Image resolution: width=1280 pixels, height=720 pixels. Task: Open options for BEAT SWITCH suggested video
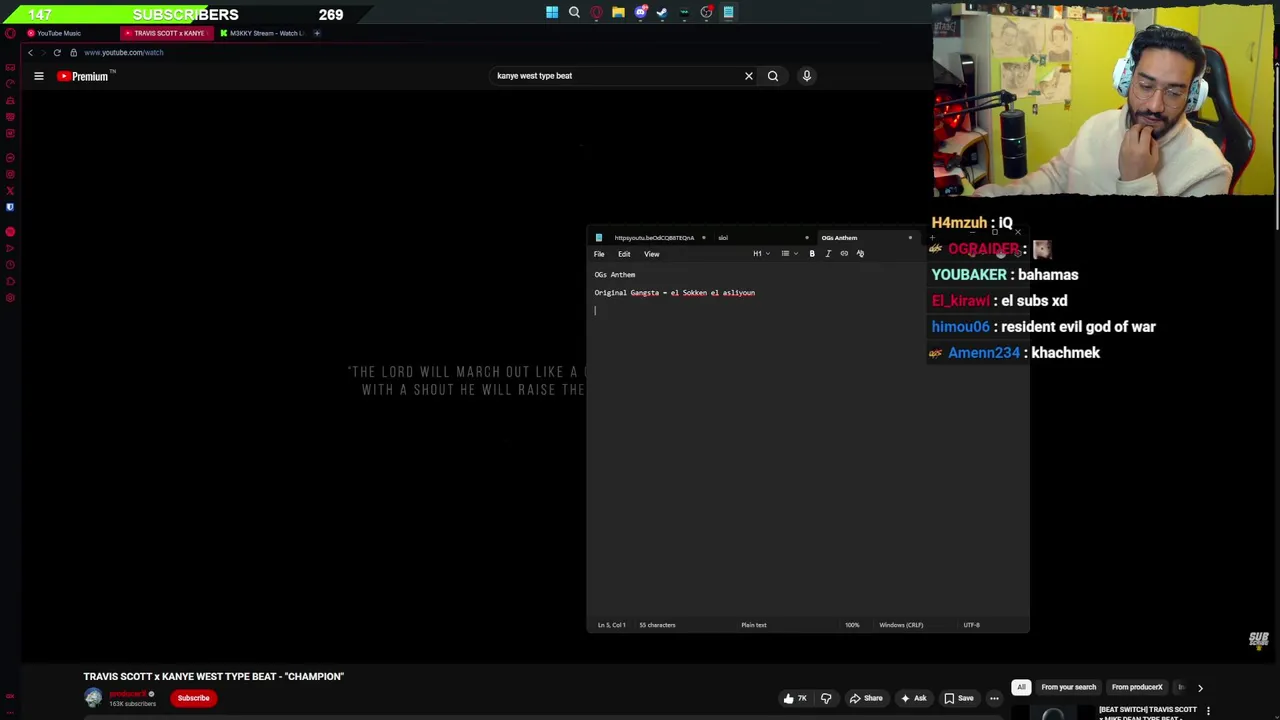pos(1208,711)
